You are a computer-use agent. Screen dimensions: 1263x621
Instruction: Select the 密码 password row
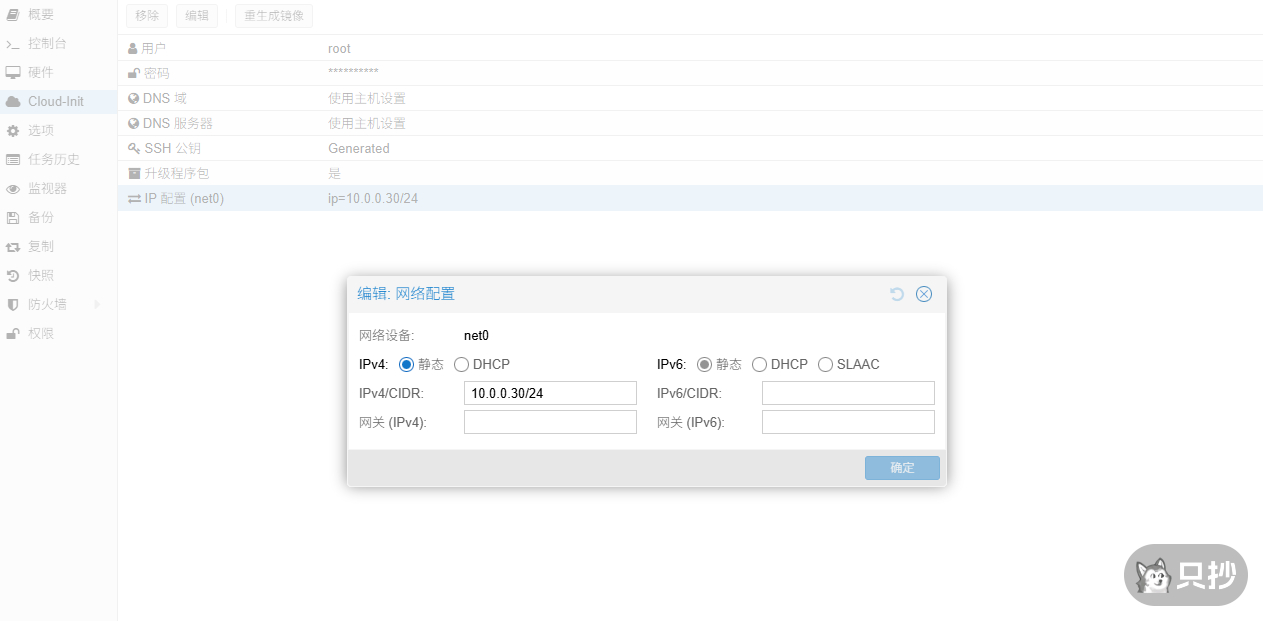click(690, 73)
